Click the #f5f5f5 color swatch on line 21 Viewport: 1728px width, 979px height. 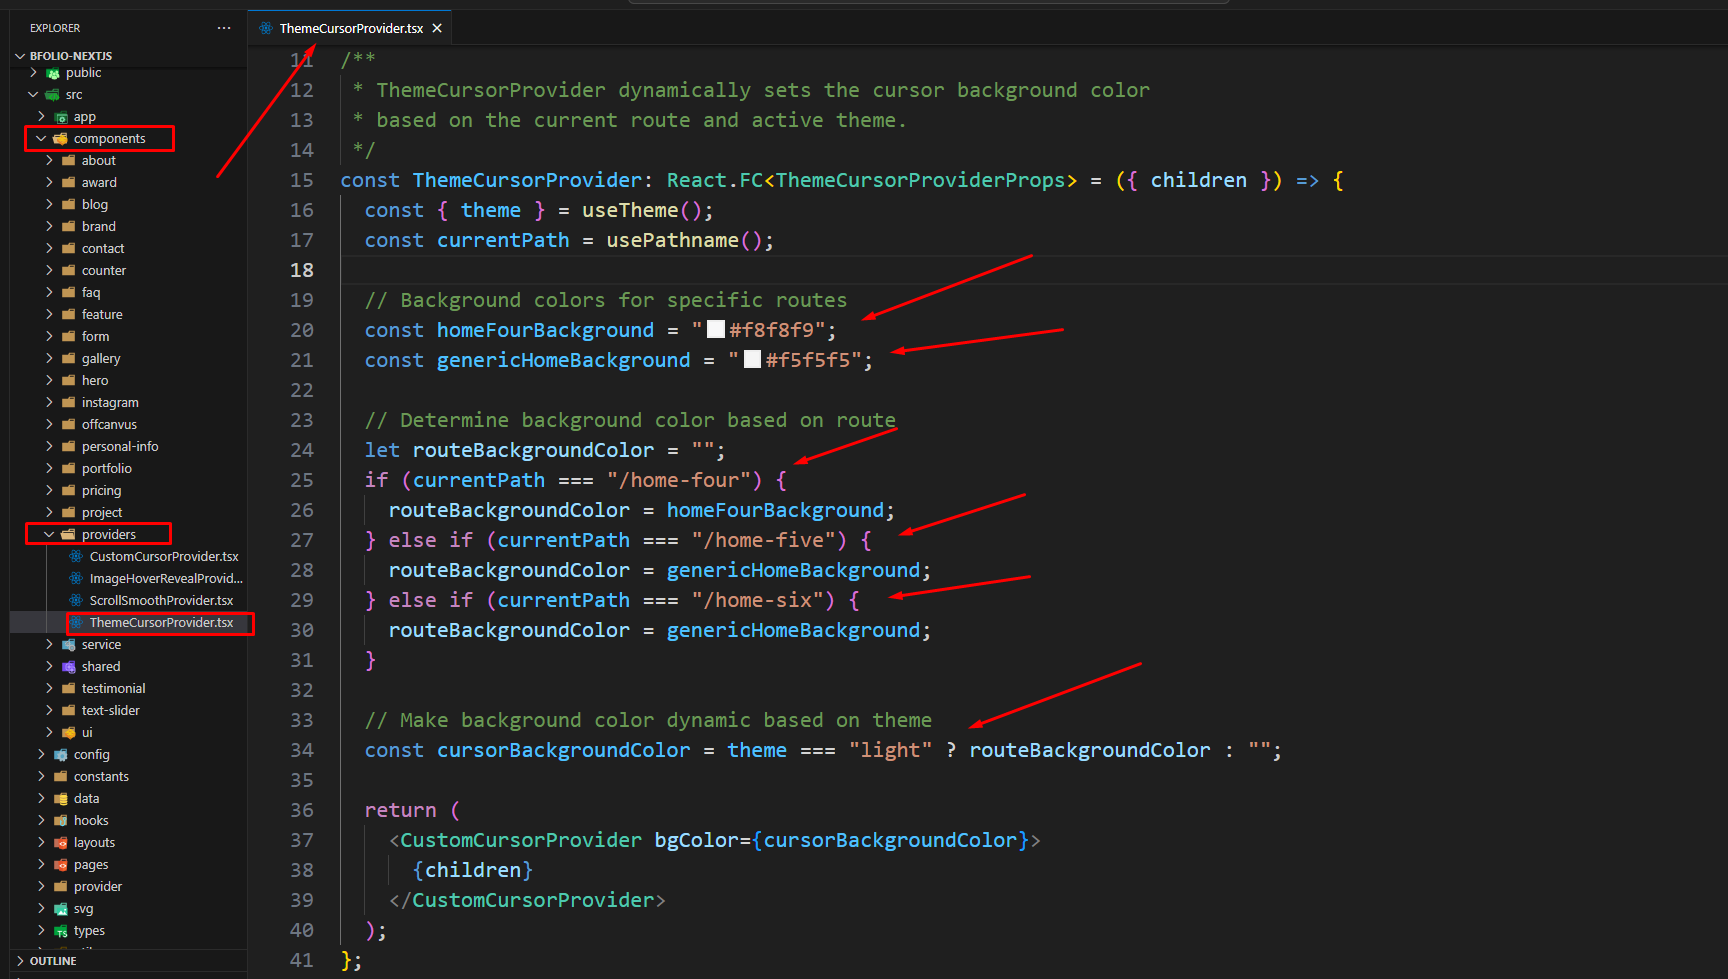tap(752, 360)
